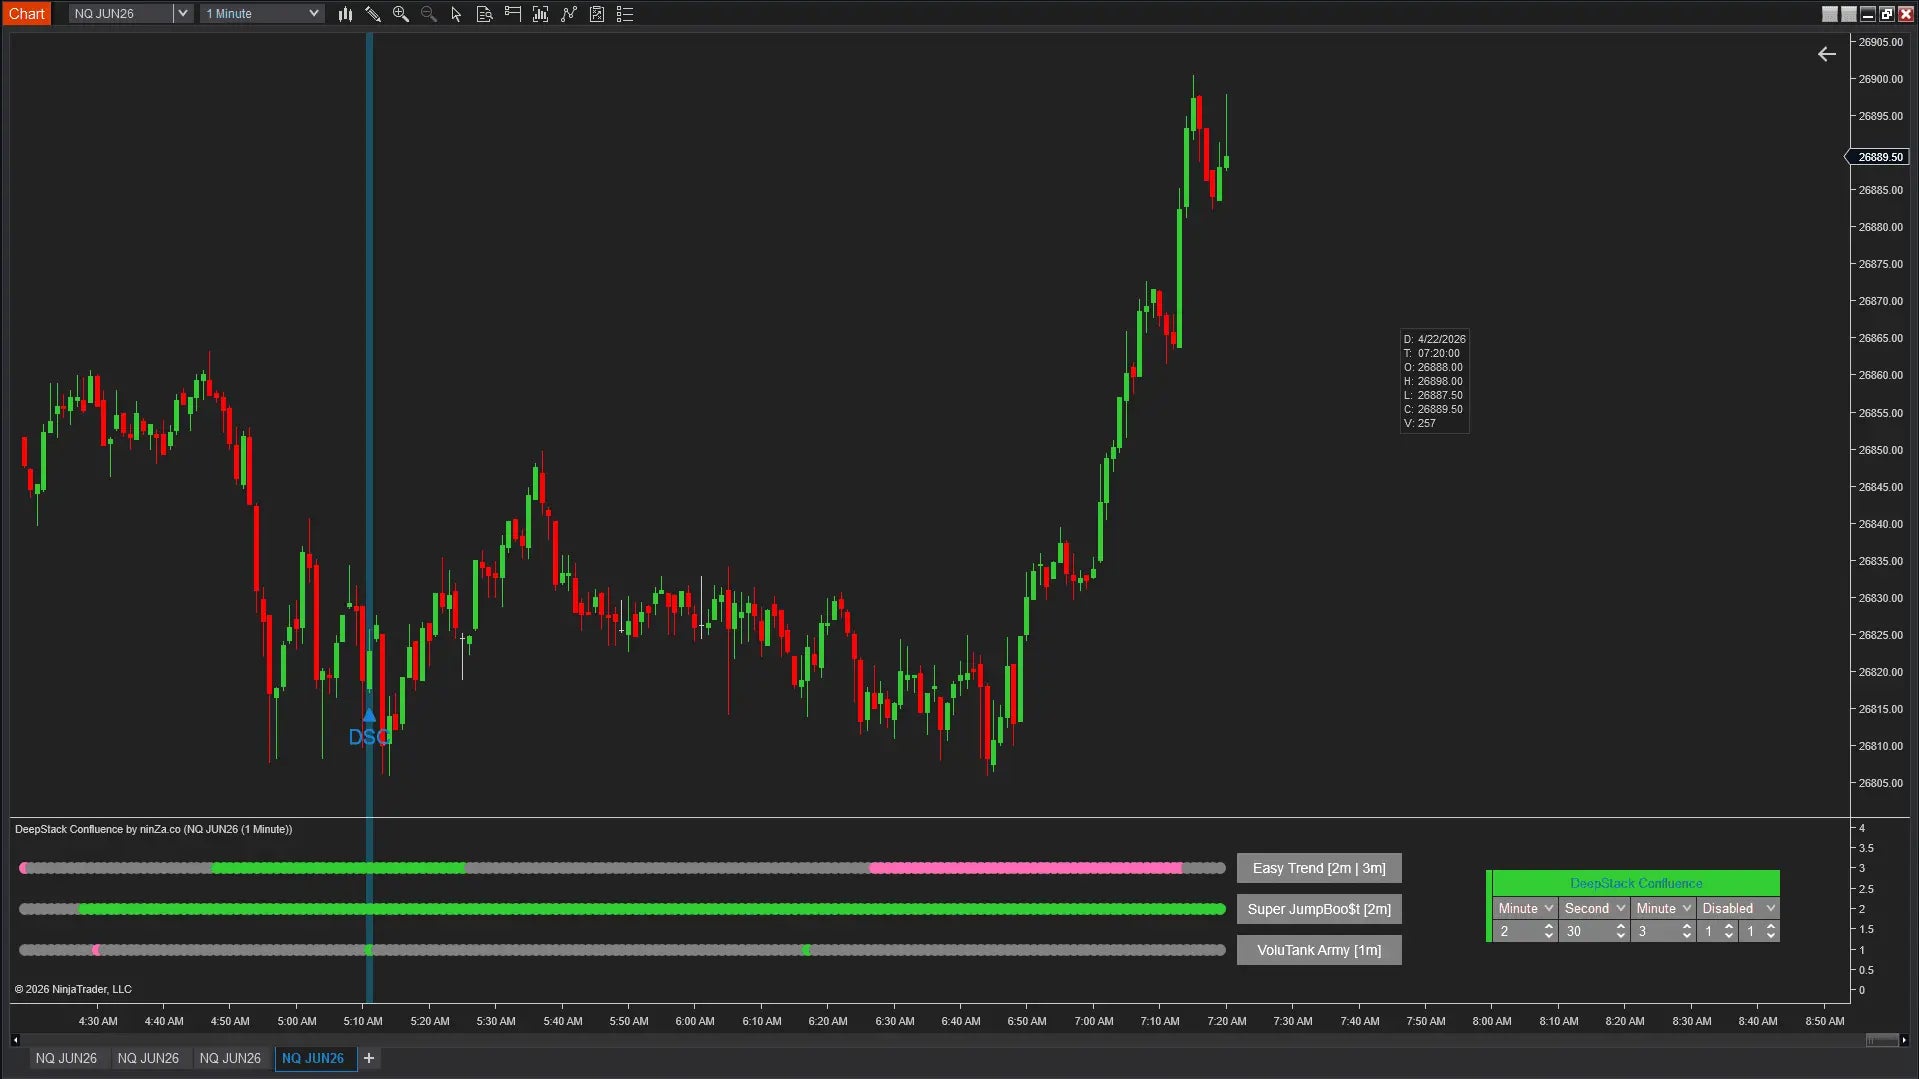The image size is (1919, 1079).
Task: Click the C: 26889.50 data box value
Action: 1434,409
